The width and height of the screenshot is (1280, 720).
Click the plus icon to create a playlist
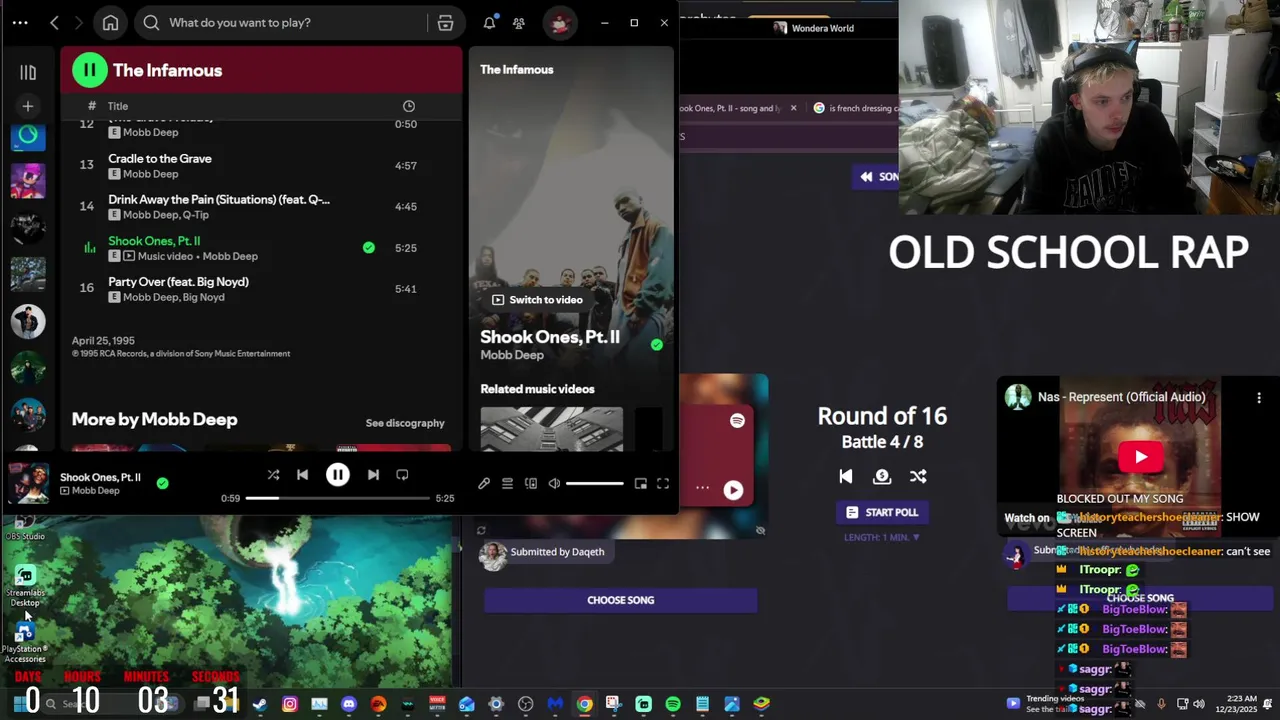click(x=28, y=105)
